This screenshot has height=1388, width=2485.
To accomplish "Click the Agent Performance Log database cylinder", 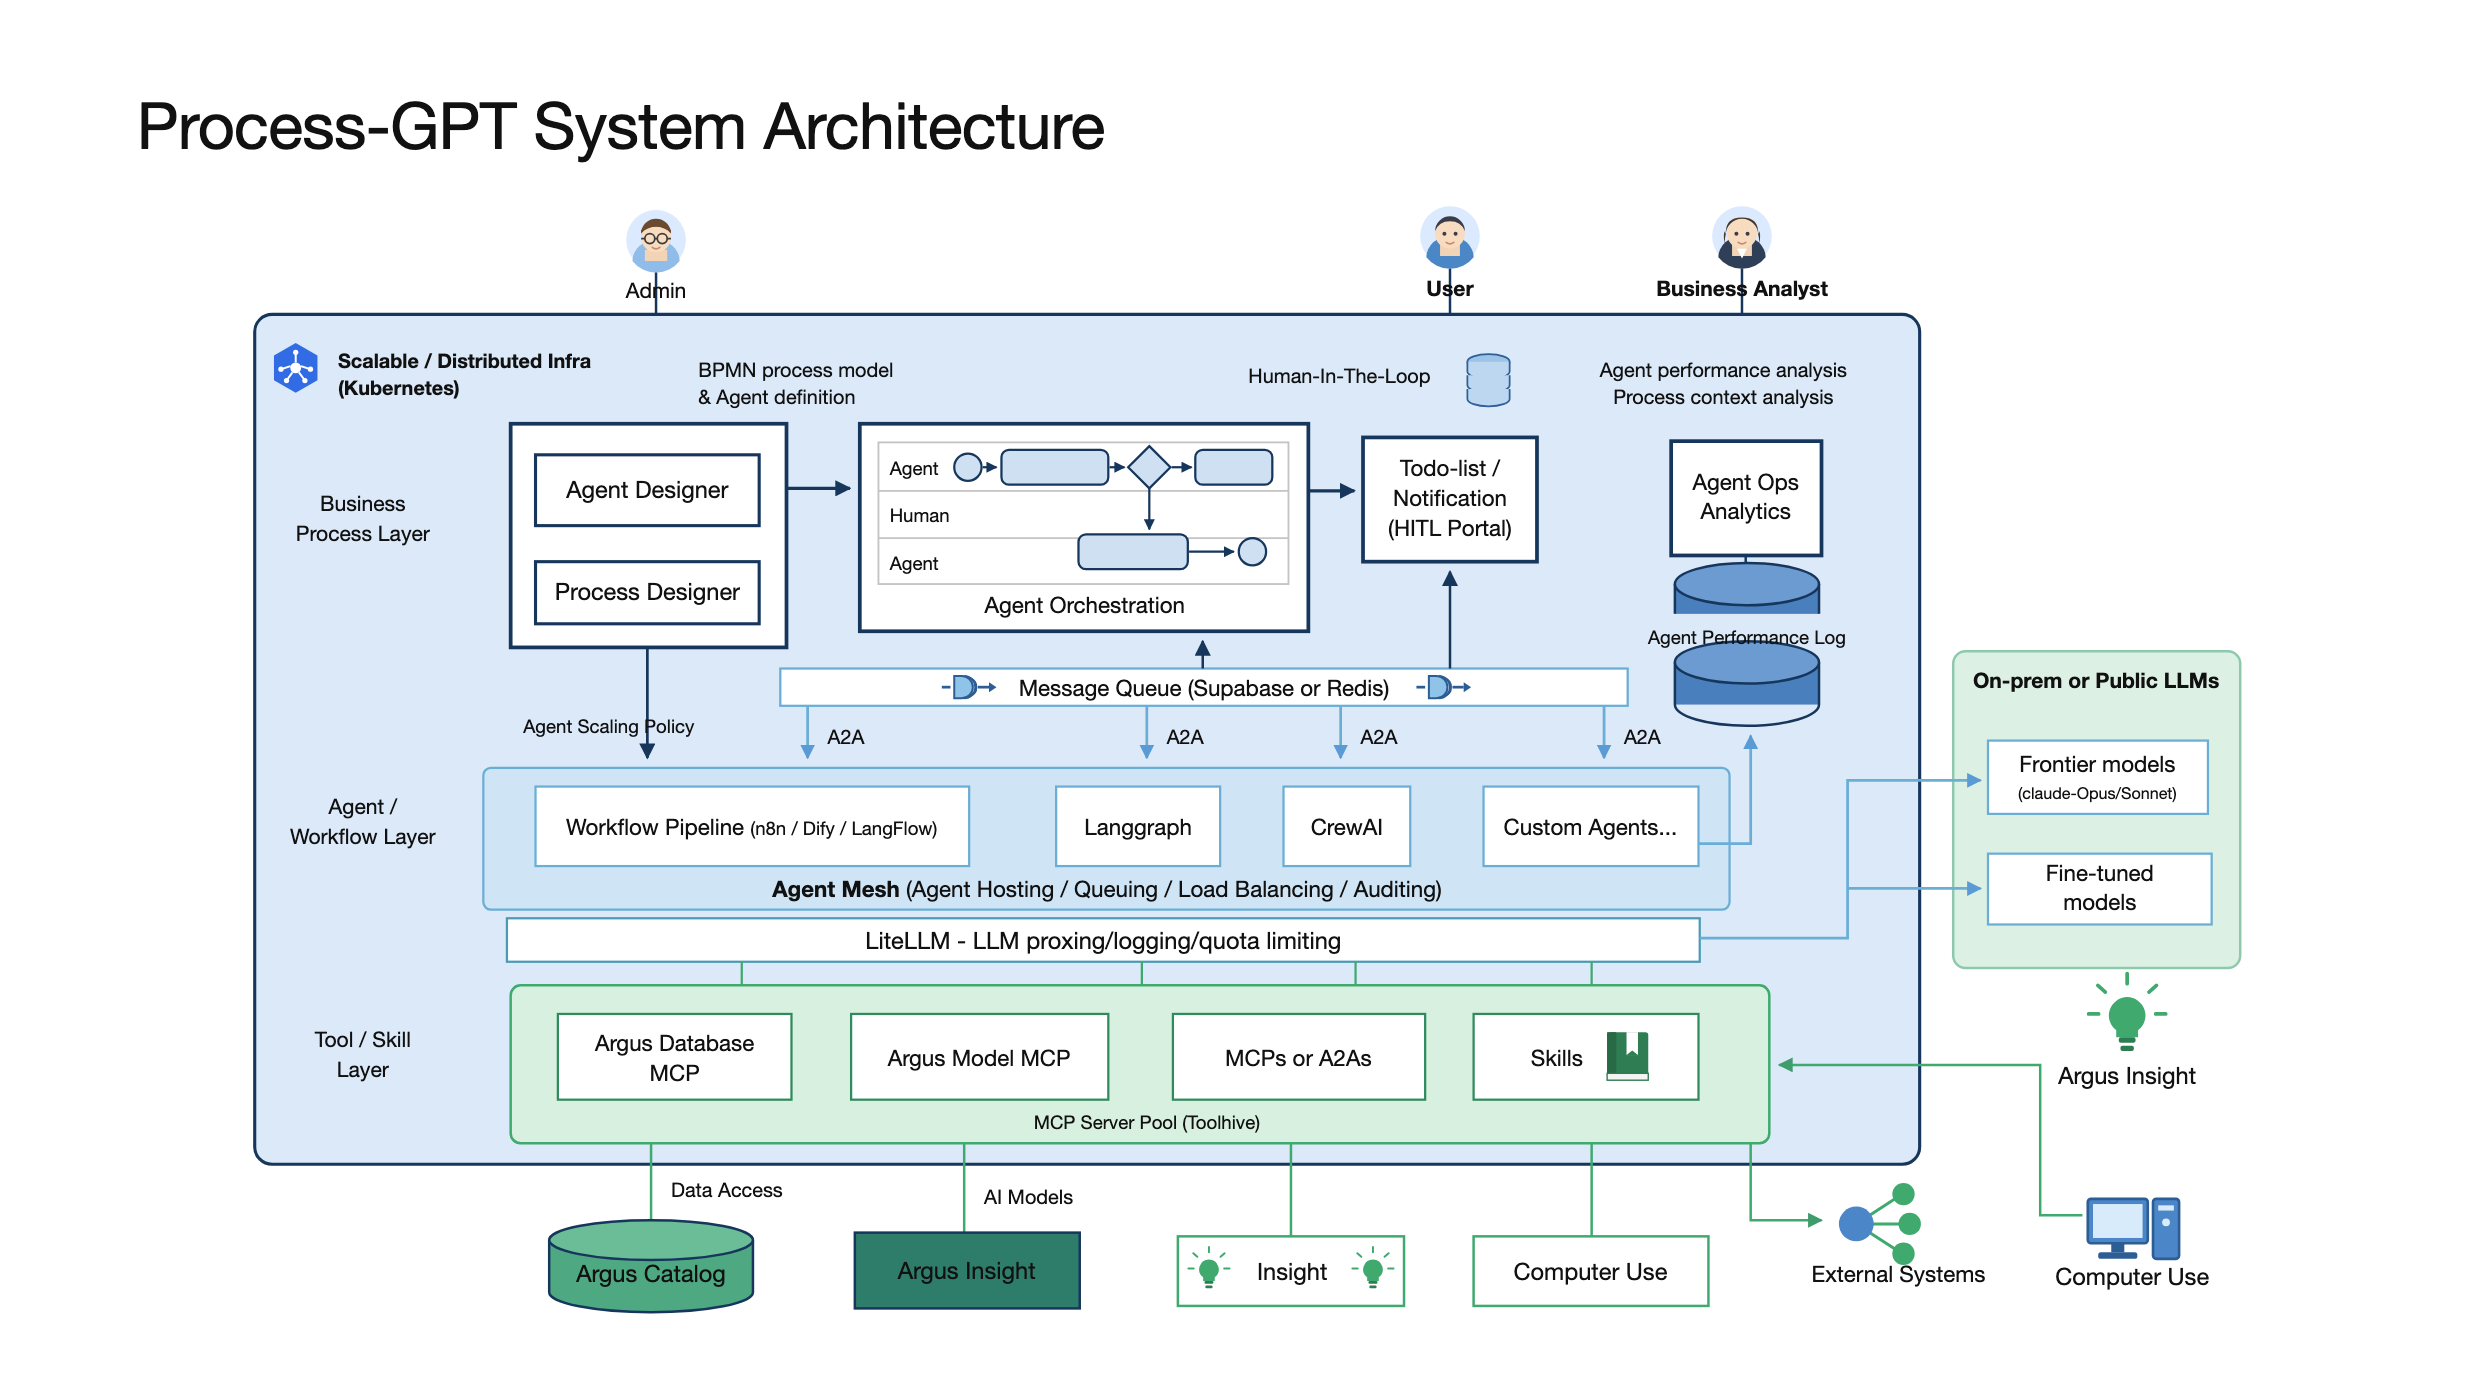I will coord(1746,683).
